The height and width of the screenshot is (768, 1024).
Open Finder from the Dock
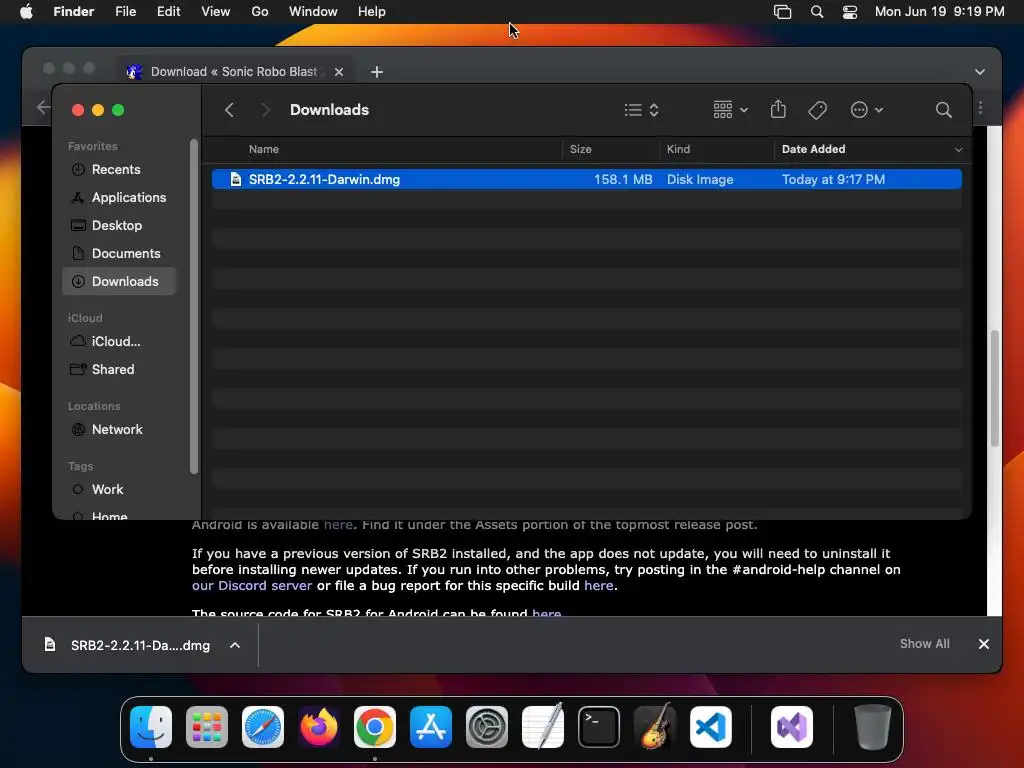tap(151, 727)
